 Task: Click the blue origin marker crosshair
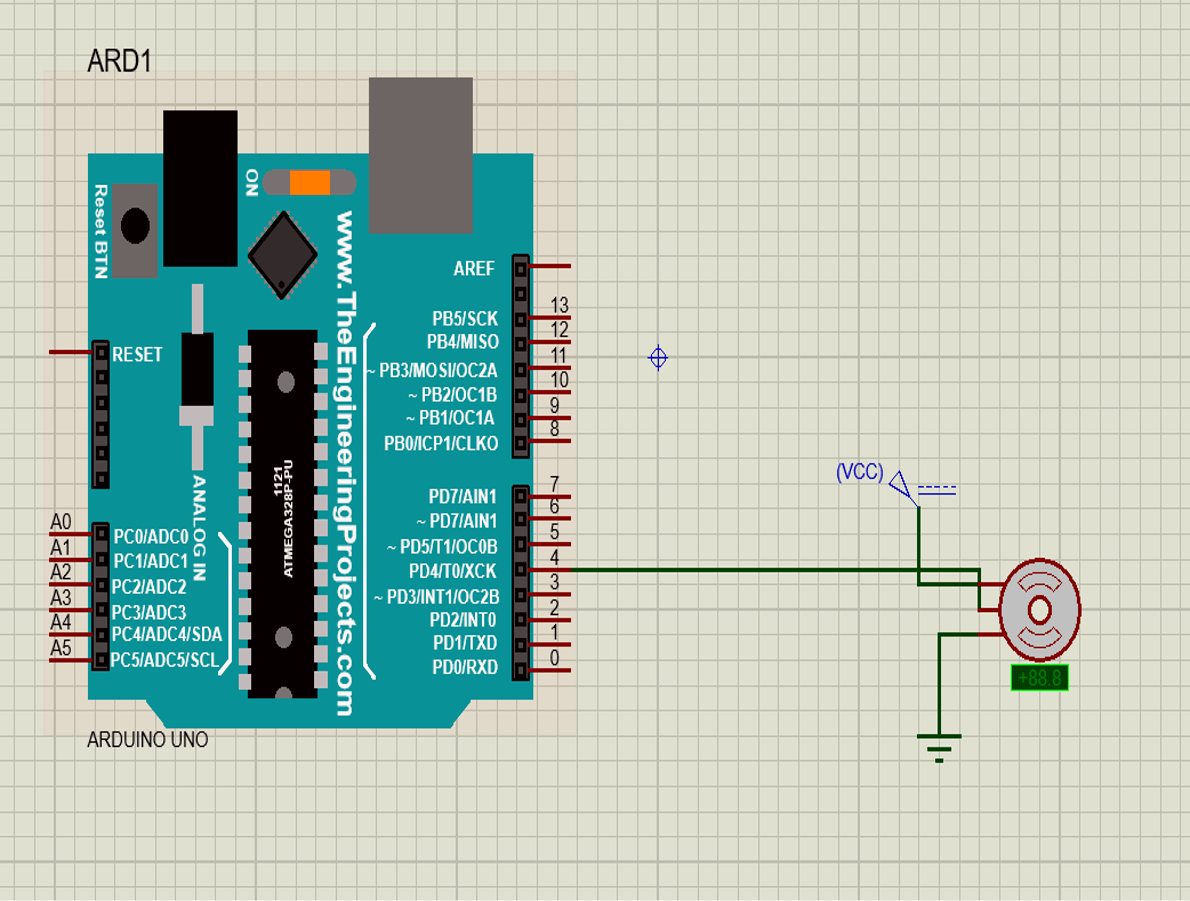pos(658,358)
